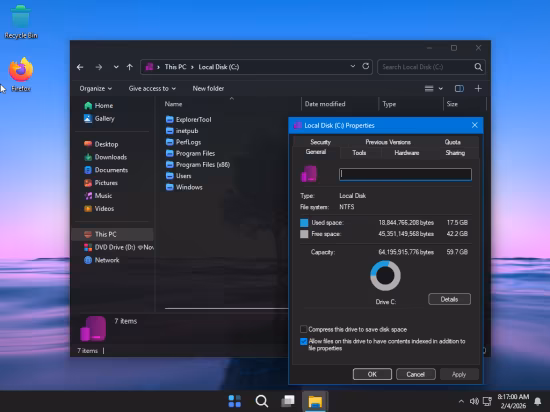
Task: Open the Organize menu
Action: [x=95, y=89]
